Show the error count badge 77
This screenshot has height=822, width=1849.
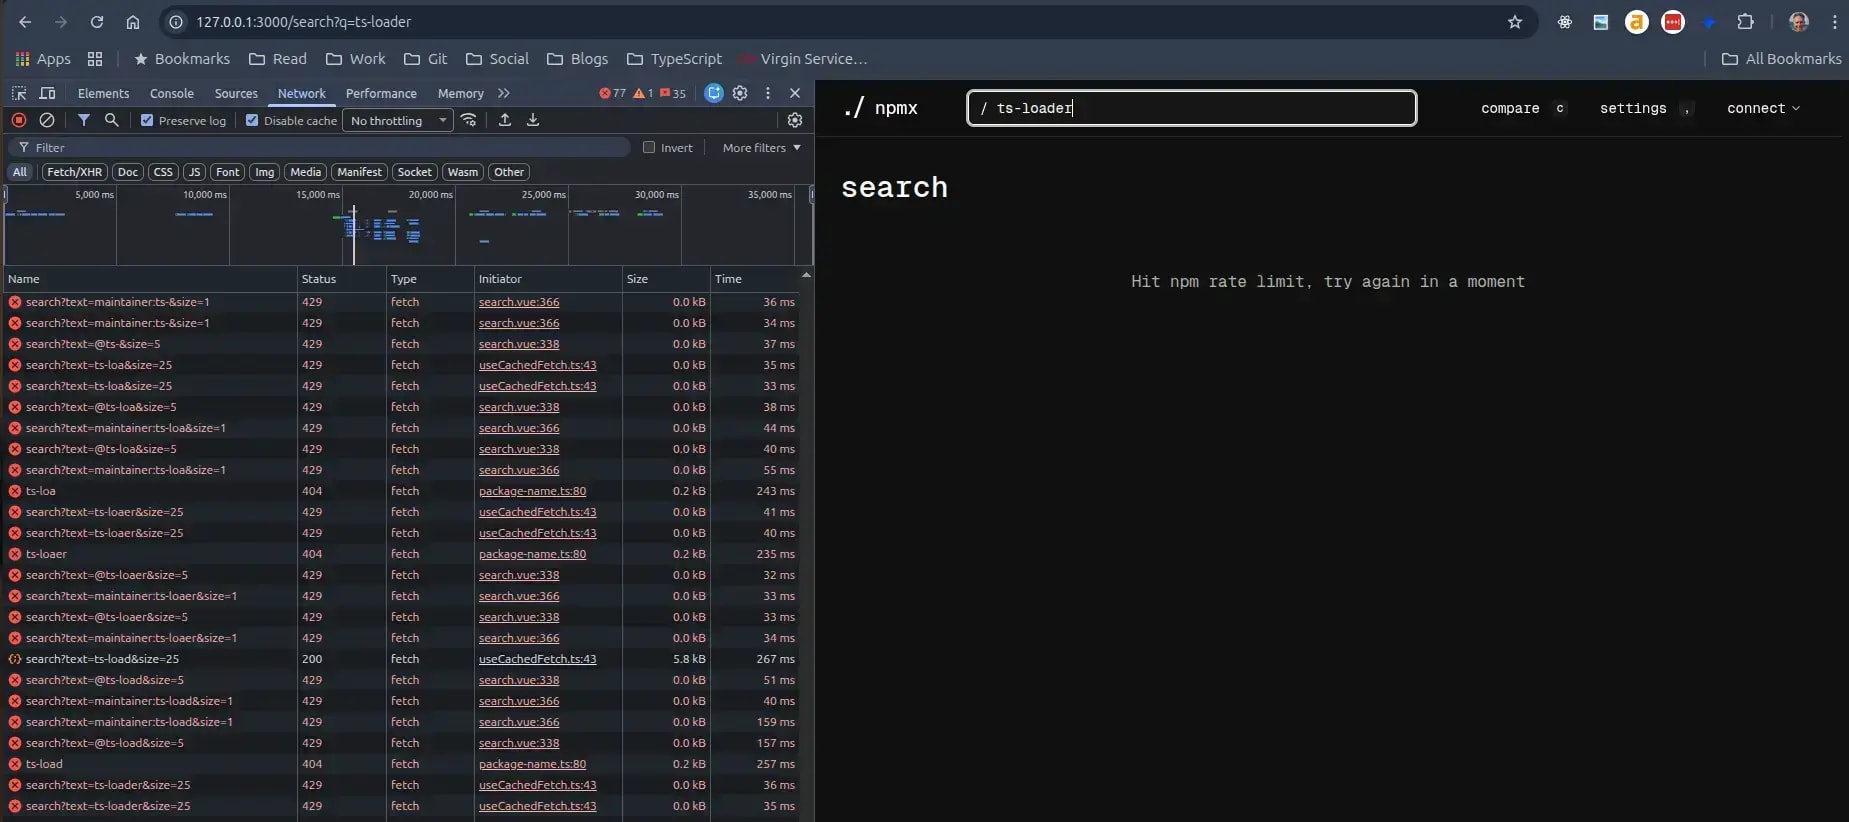click(612, 93)
